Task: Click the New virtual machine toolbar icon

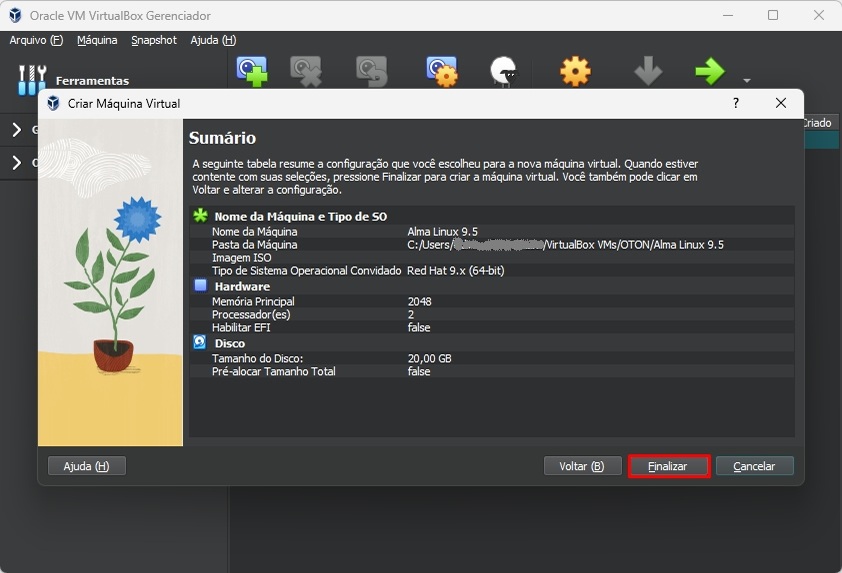Action: [252, 71]
